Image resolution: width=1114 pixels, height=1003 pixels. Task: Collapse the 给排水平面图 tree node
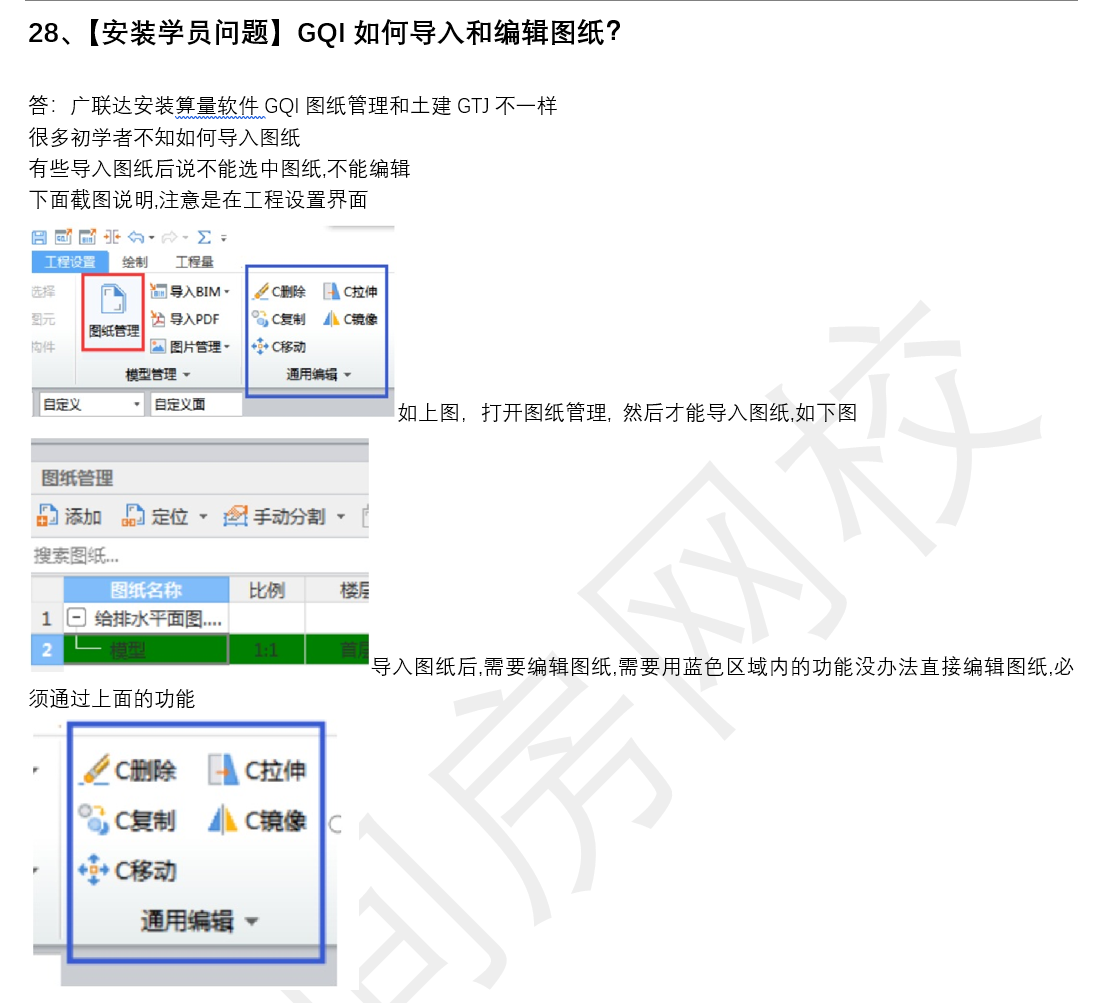[x=76, y=617]
